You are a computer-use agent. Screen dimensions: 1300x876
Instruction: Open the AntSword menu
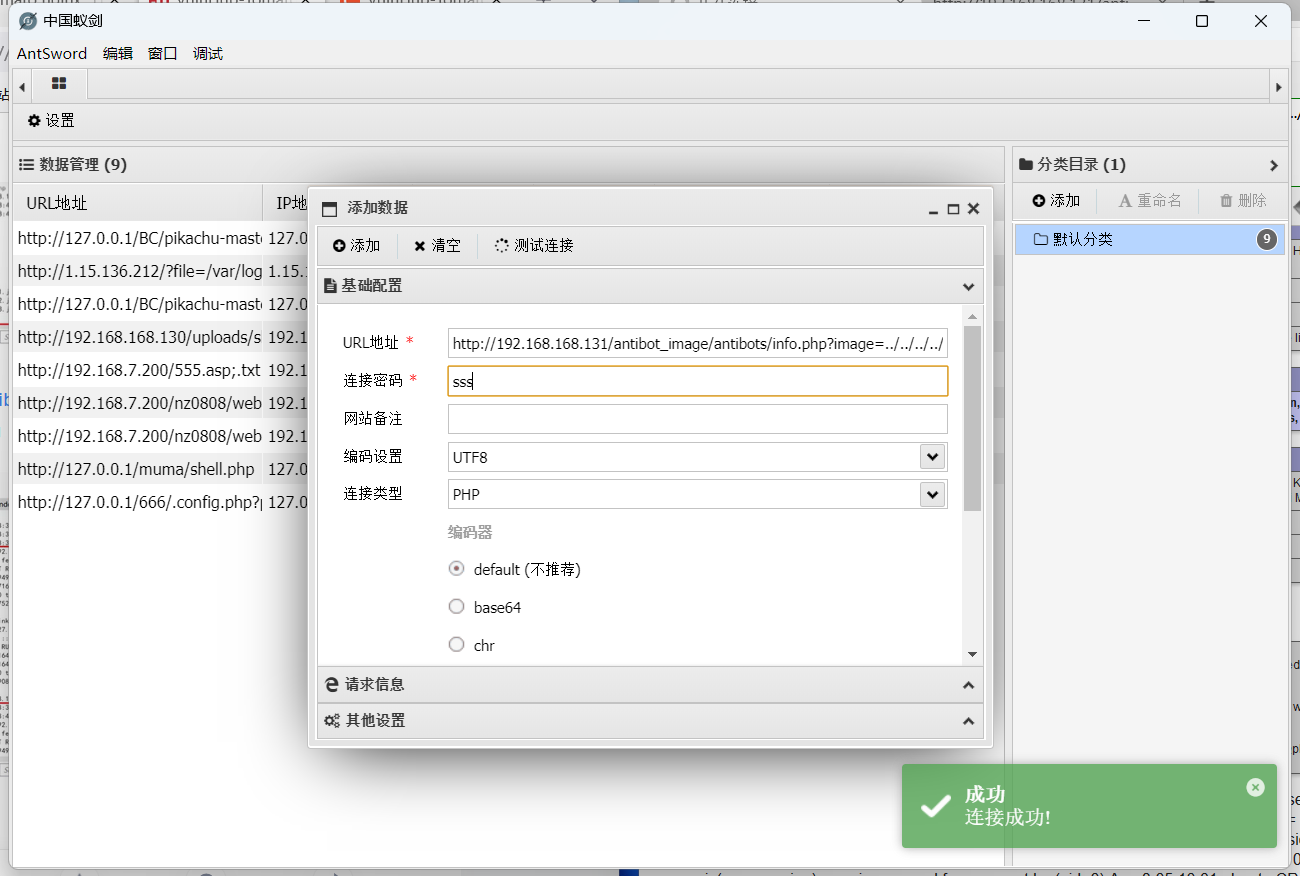(52, 54)
